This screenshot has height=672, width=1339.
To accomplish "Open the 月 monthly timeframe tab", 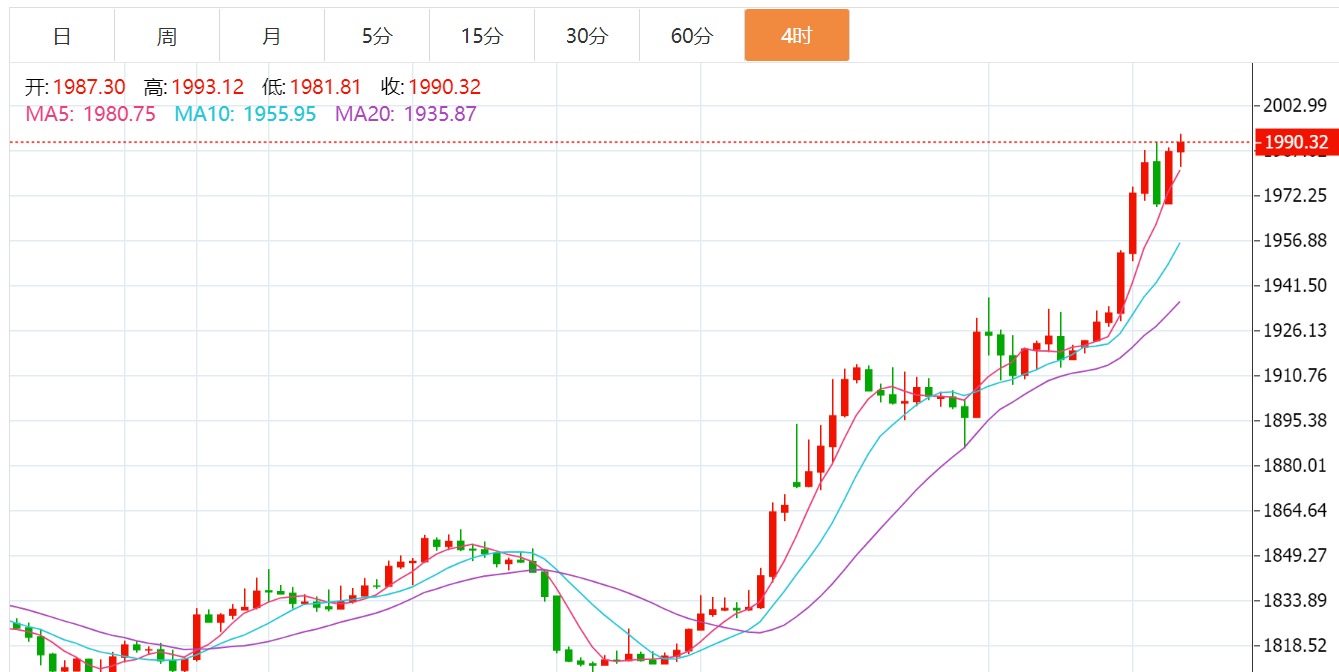I will click(272, 36).
